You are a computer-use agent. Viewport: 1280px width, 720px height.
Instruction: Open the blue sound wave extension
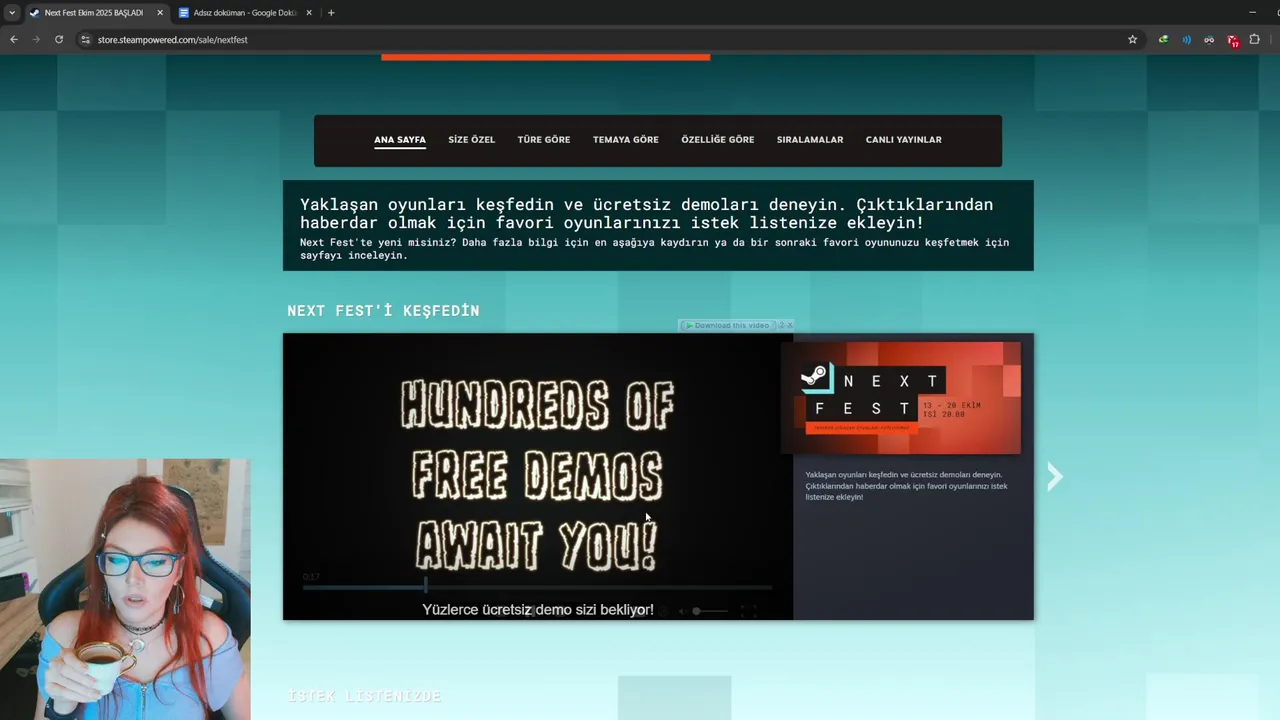pos(1186,39)
